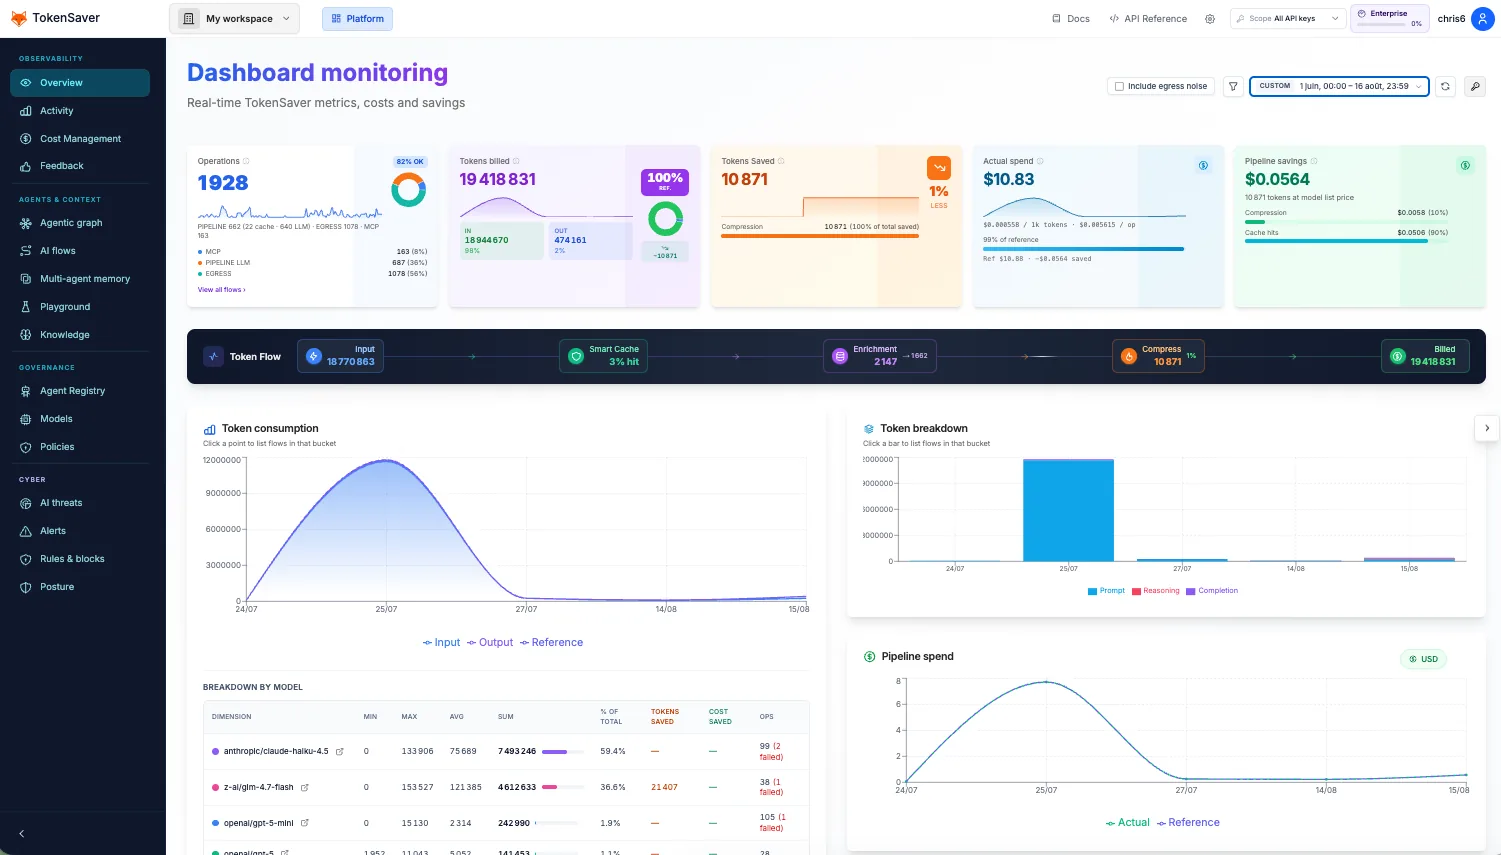This screenshot has height=855, width=1501.
Task: Click the key icon button
Action: pyautogui.click(x=1475, y=86)
